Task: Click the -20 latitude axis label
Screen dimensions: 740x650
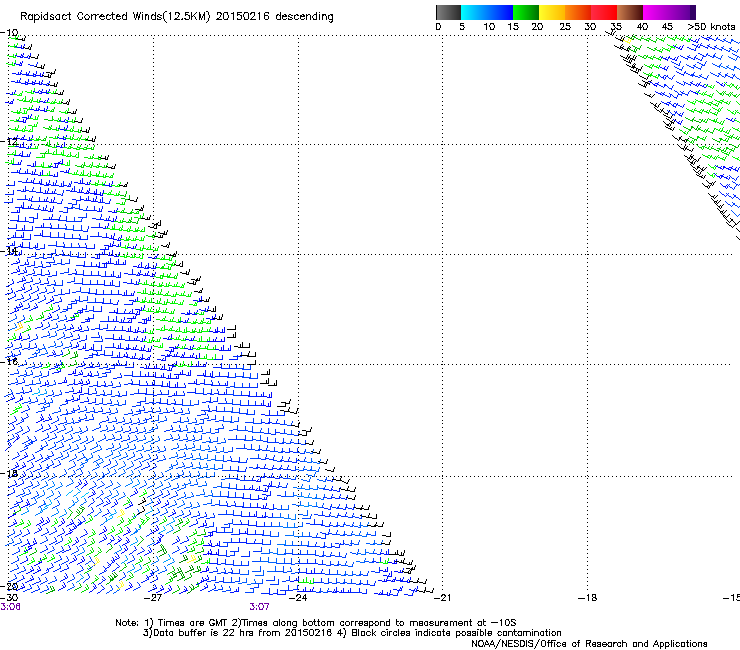Action: [x=10, y=586]
